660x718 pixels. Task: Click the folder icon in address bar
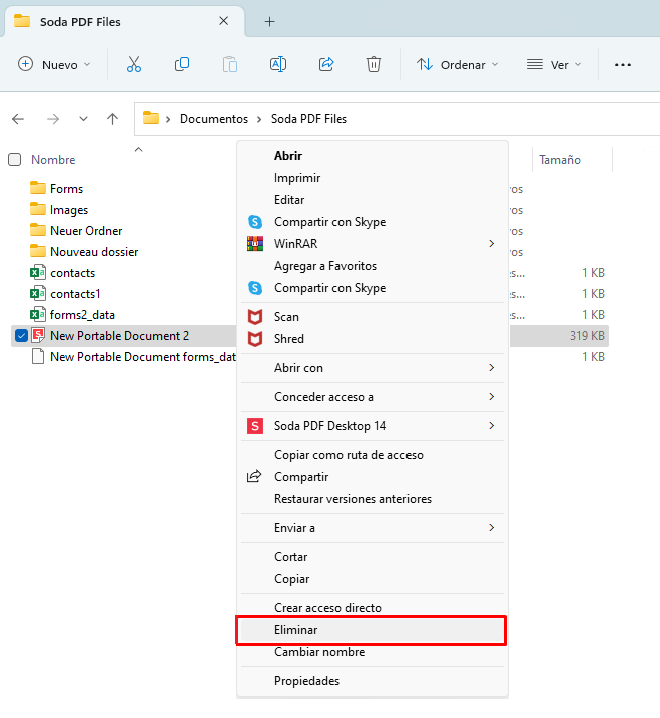click(151, 119)
